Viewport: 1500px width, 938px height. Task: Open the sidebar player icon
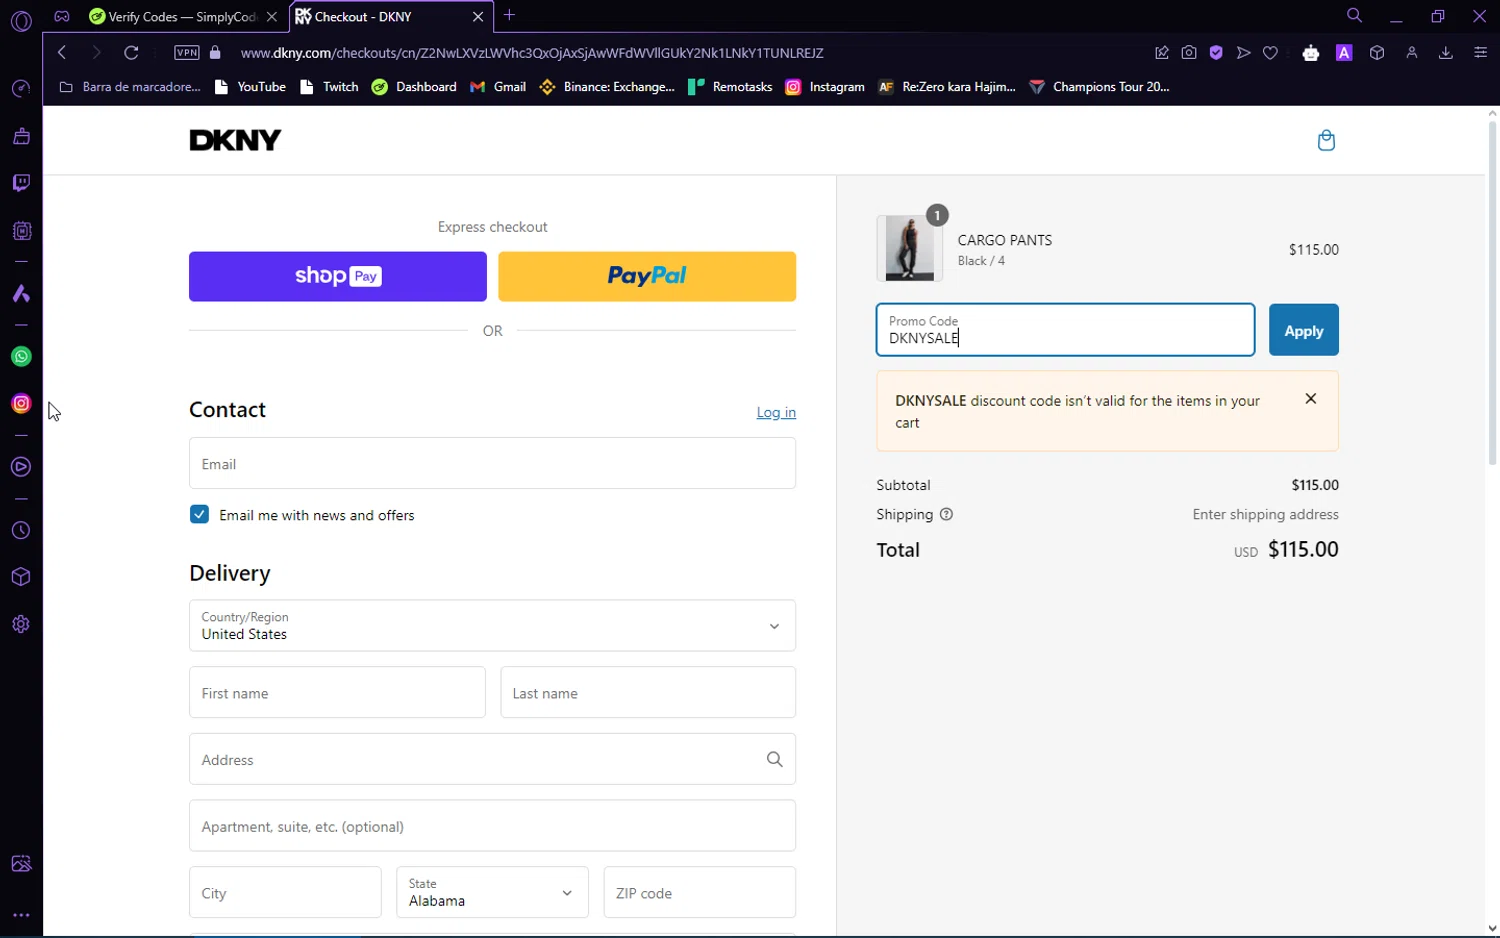(x=21, y=467)
